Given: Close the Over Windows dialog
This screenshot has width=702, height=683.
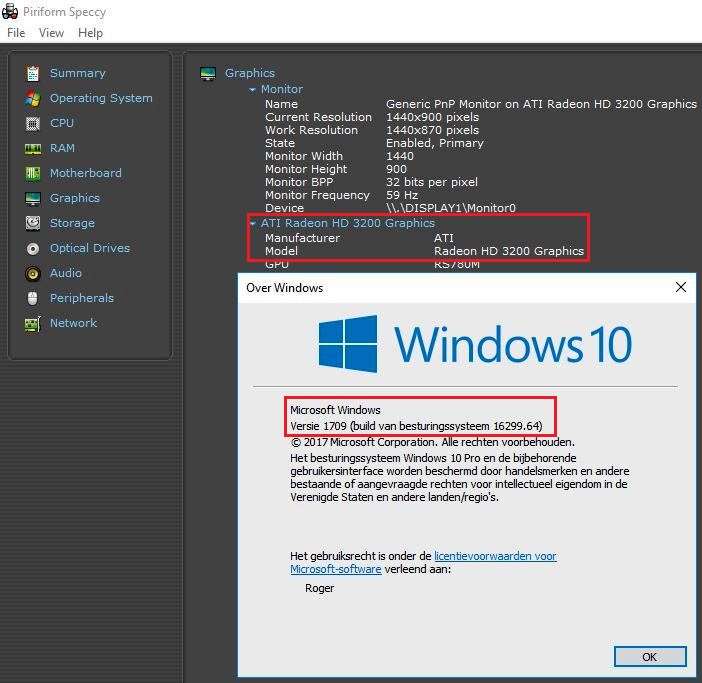Looking at the screenshot, I should click(681, 287).
